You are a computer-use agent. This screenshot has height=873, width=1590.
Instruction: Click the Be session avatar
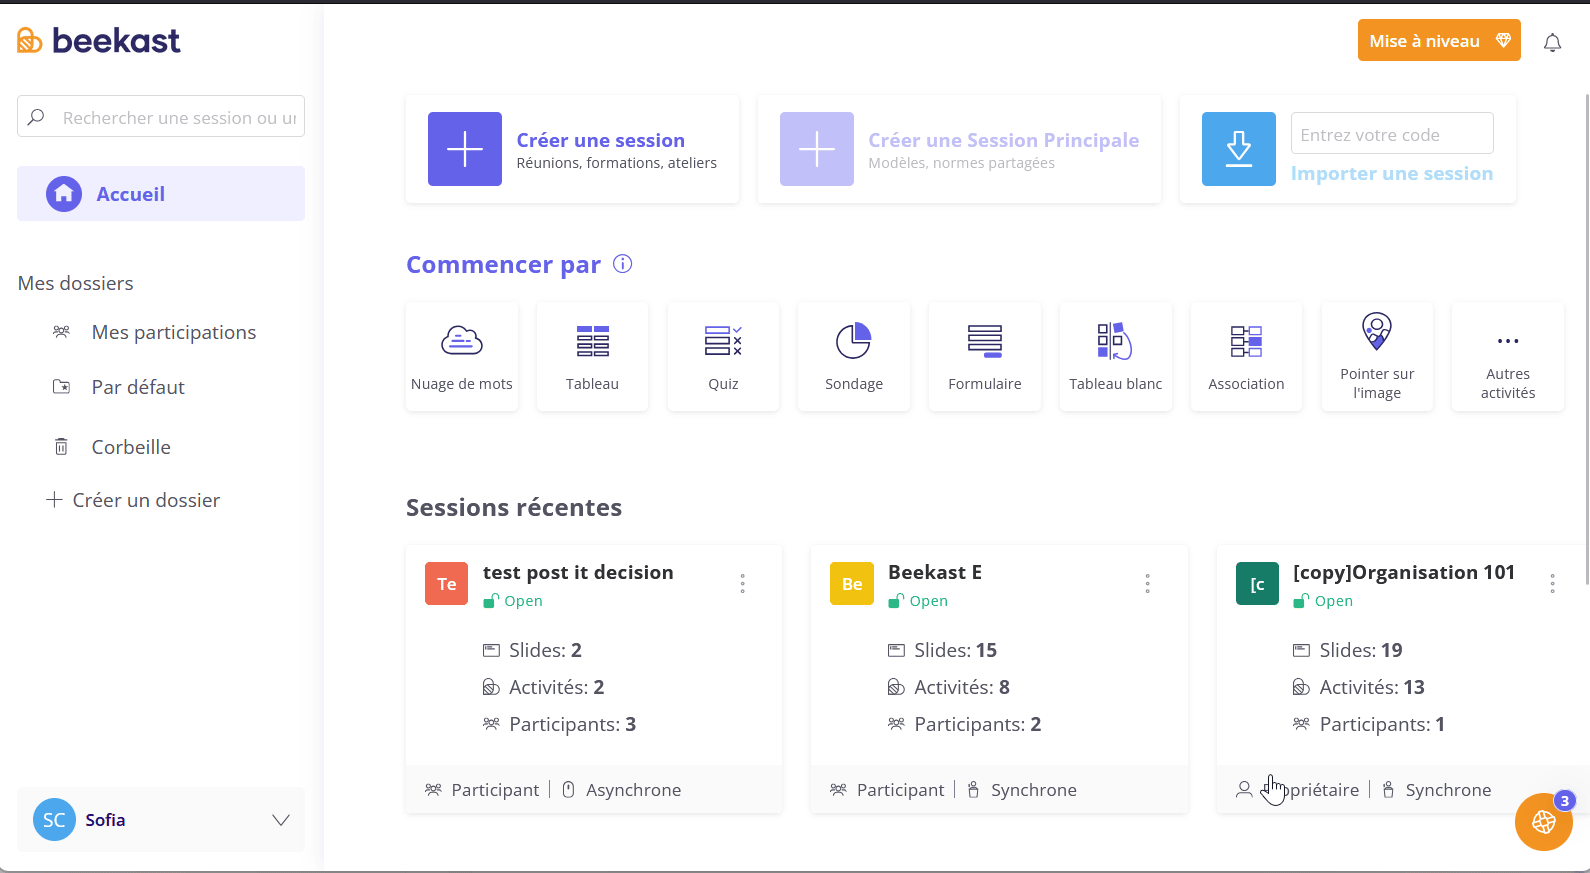852,584
